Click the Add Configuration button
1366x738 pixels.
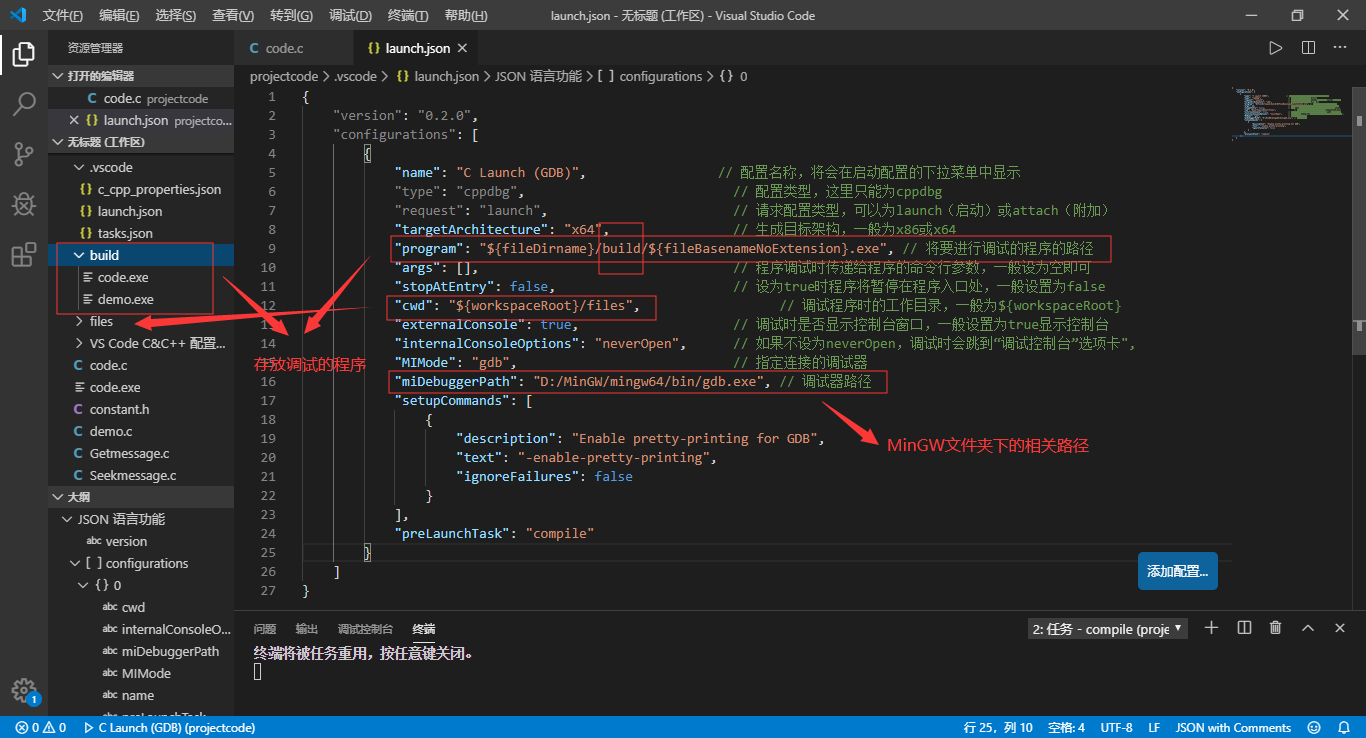click(x=1177, y=571)
